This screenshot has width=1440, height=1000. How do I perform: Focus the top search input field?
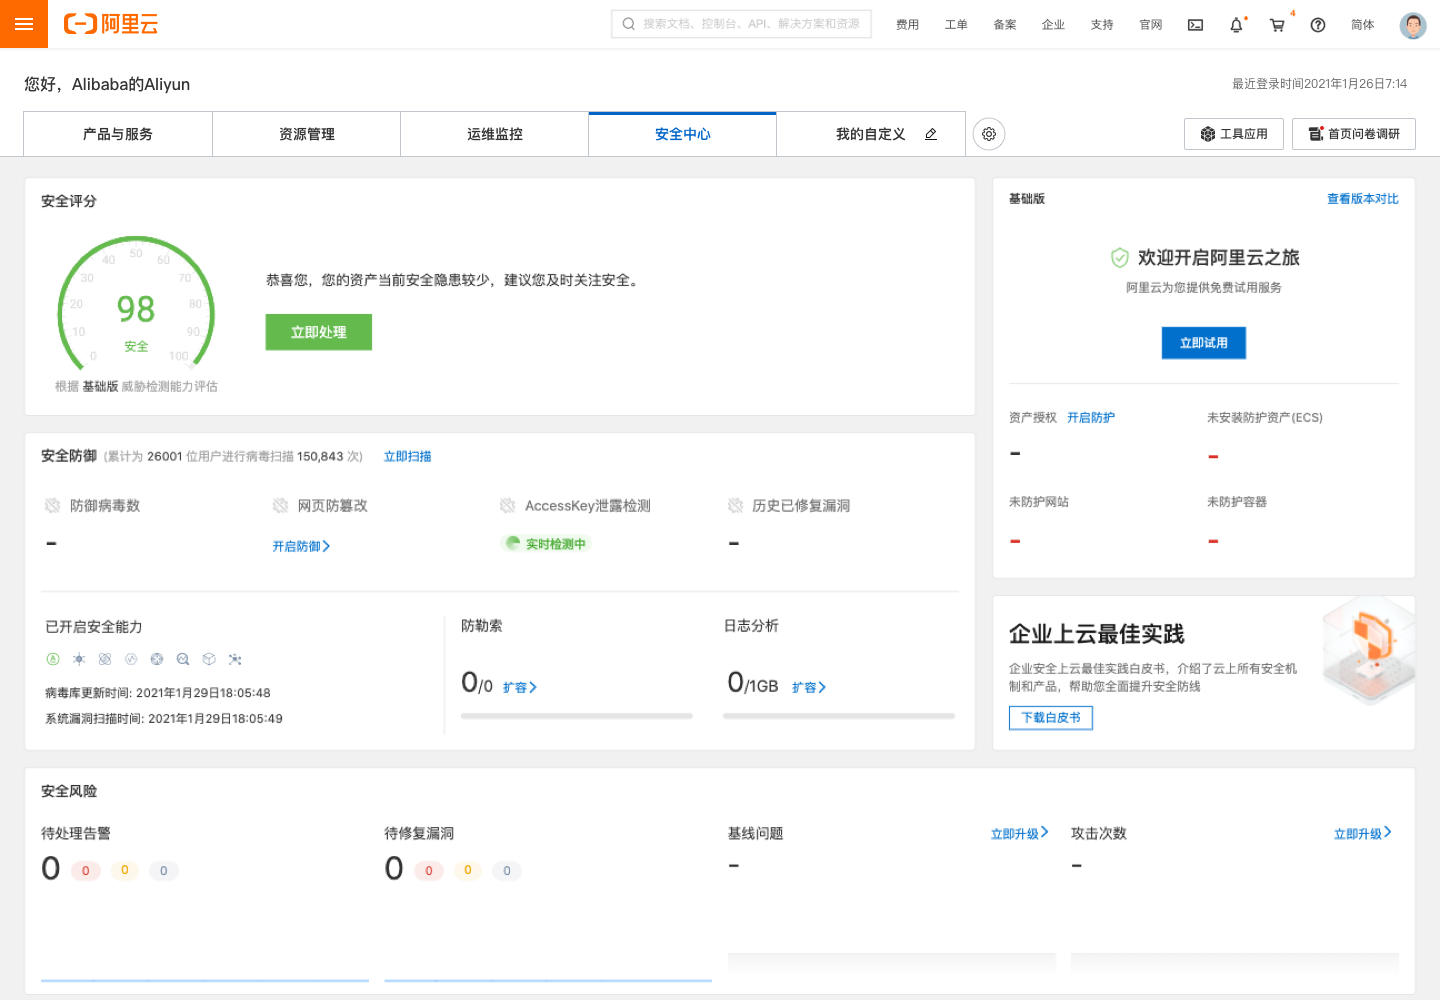point(741,24)
